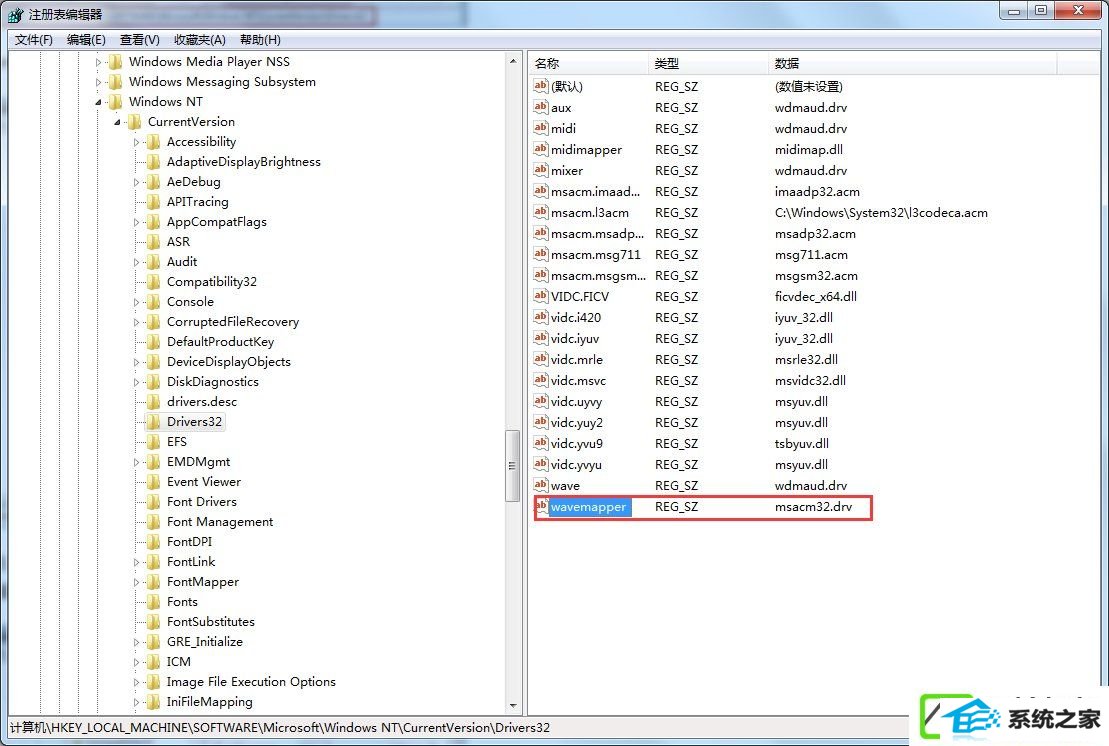The width and height of the screenshot is (1109, 746).
Task: Select the FontSubstitutes key
Action: pos(211,622)
